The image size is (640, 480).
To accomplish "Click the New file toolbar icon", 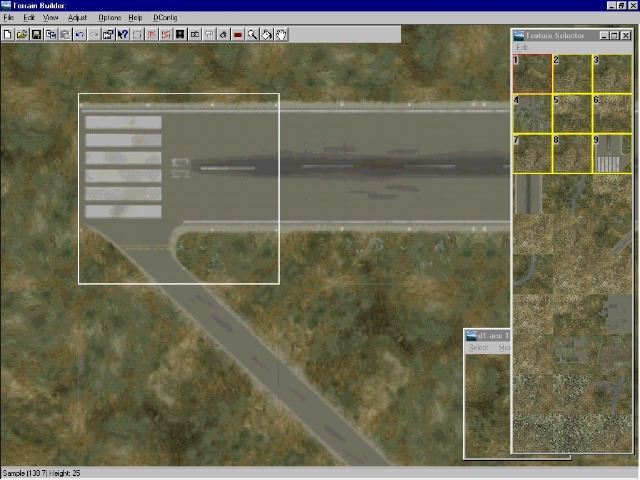I will (8, 34).
